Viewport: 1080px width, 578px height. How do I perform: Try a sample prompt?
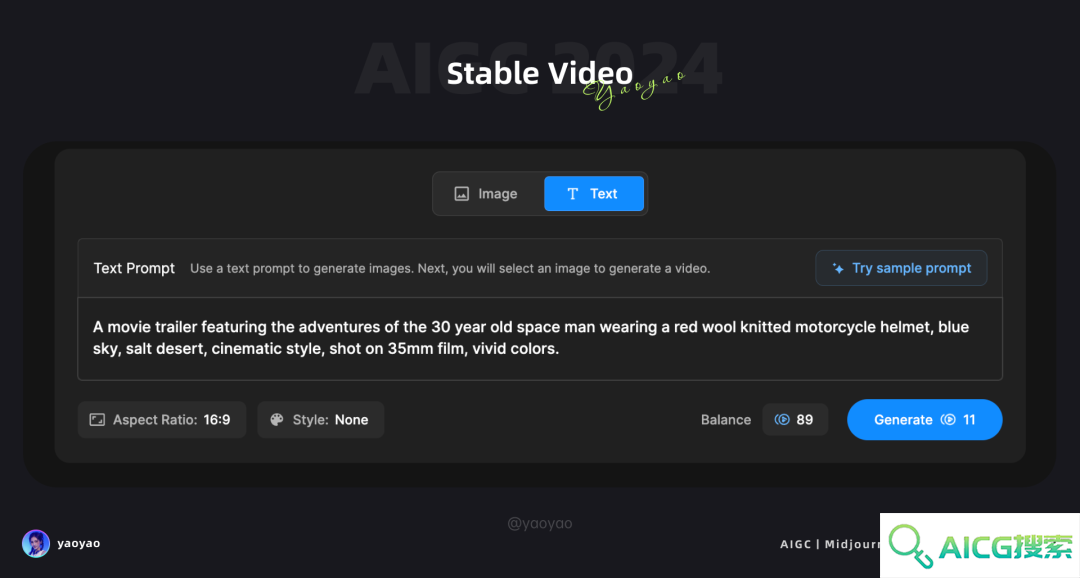point(901,268)
